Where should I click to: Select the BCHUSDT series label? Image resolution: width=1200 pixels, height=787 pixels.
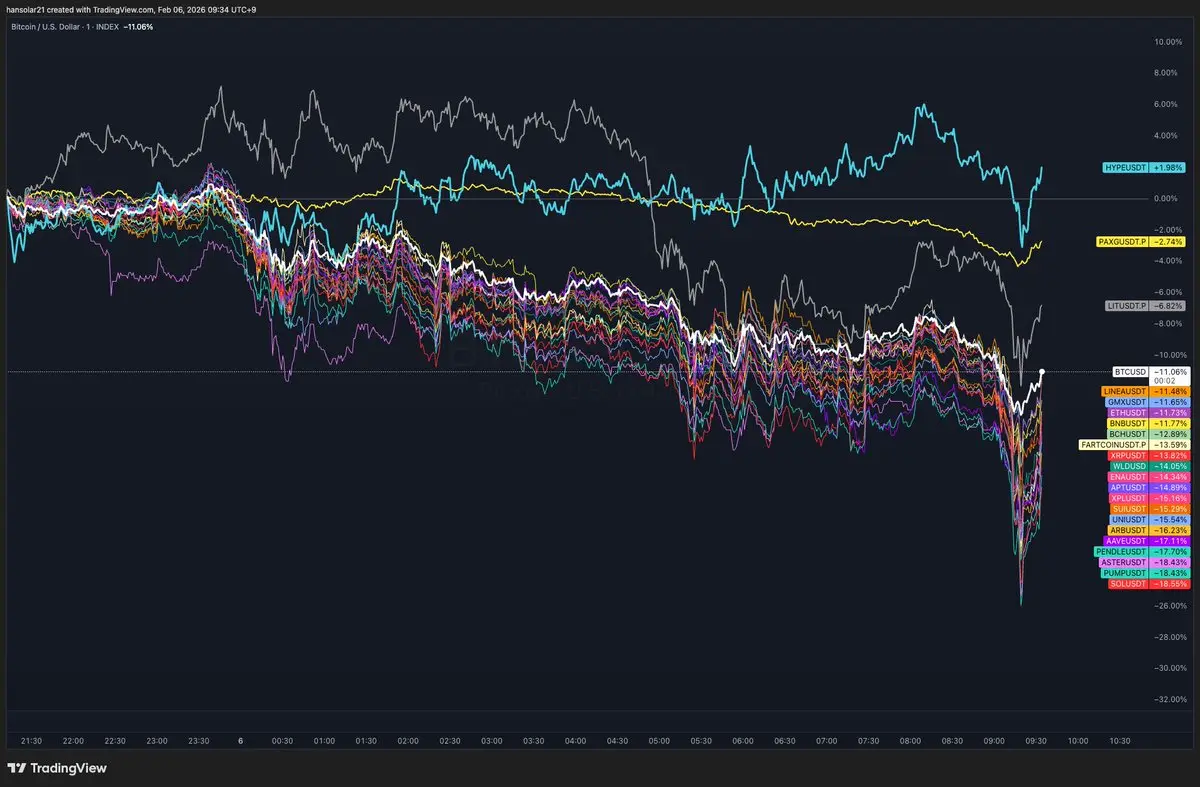(x=1127, y=434)
